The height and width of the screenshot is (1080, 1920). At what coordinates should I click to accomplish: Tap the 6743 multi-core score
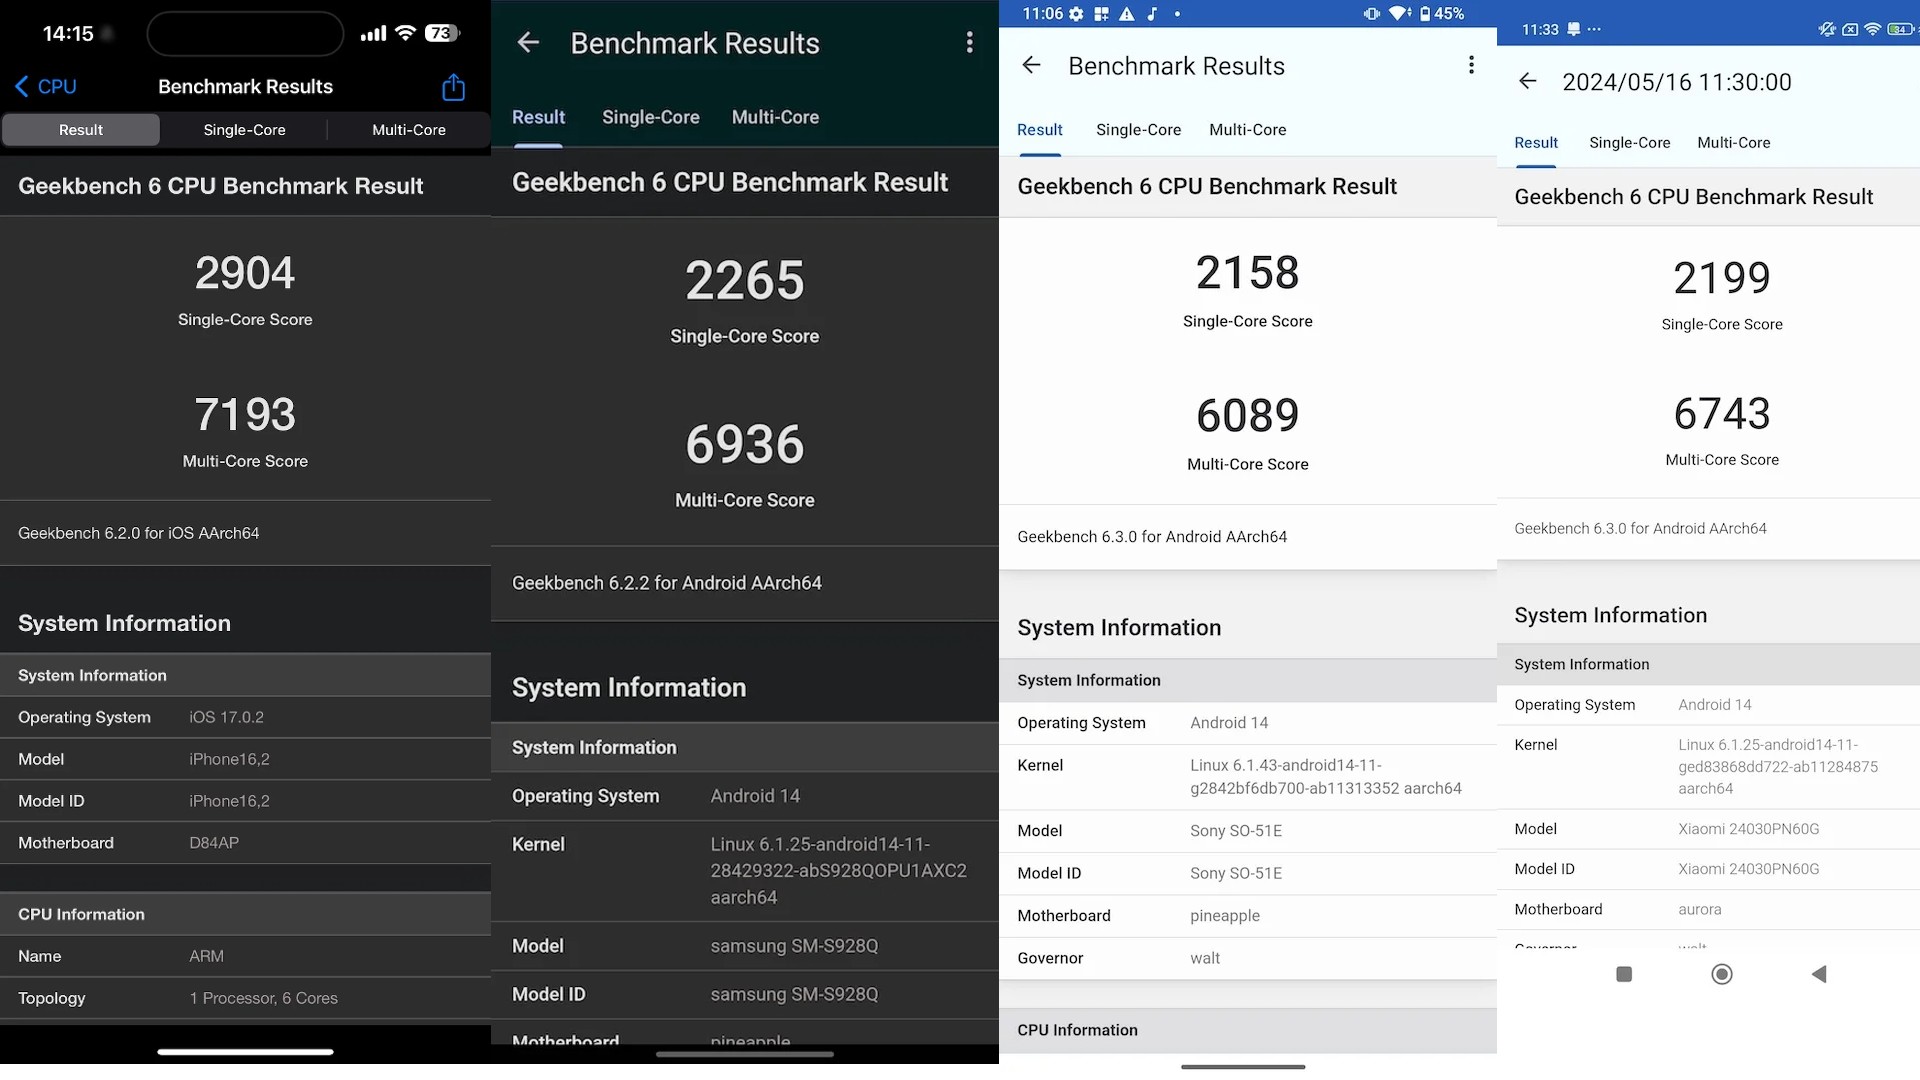pos(1722,414)
